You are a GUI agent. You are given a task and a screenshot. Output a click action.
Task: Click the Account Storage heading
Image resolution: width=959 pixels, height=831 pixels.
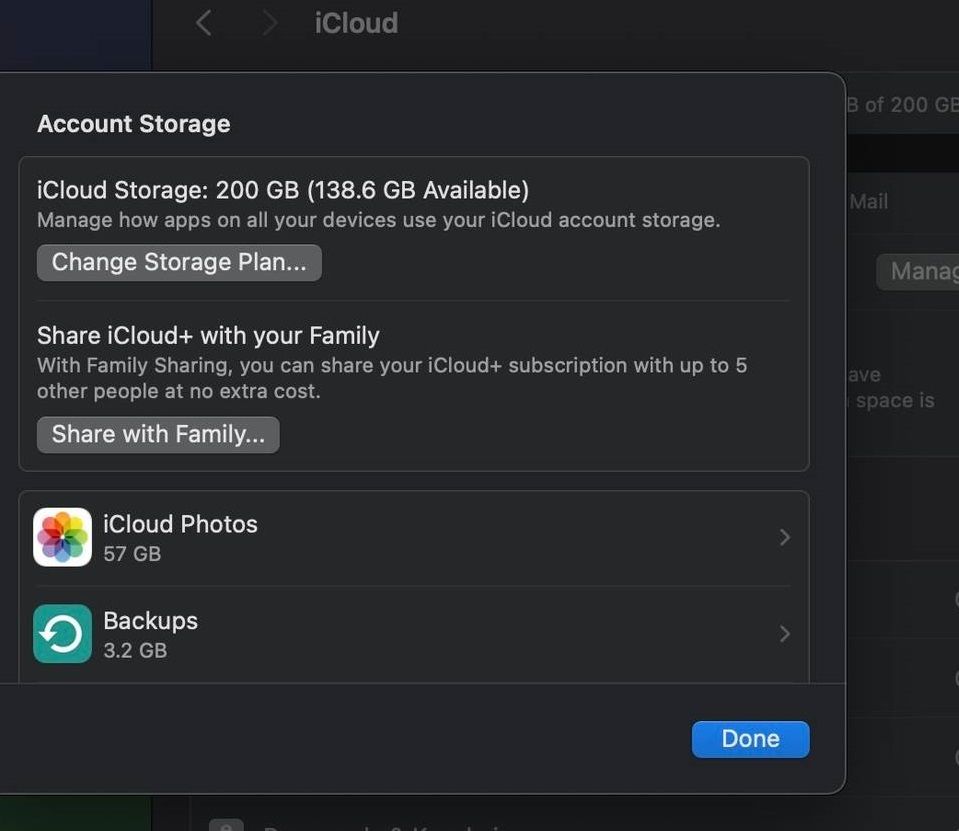(x=133, y=124)
